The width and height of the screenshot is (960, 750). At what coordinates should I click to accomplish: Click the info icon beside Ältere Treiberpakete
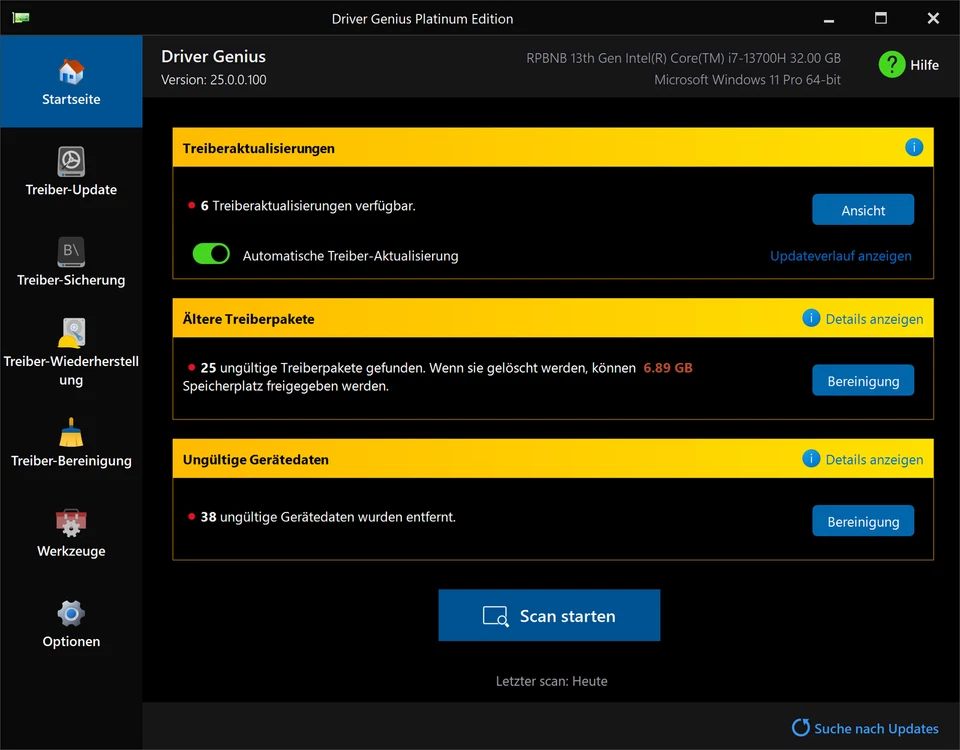(810, 318)
